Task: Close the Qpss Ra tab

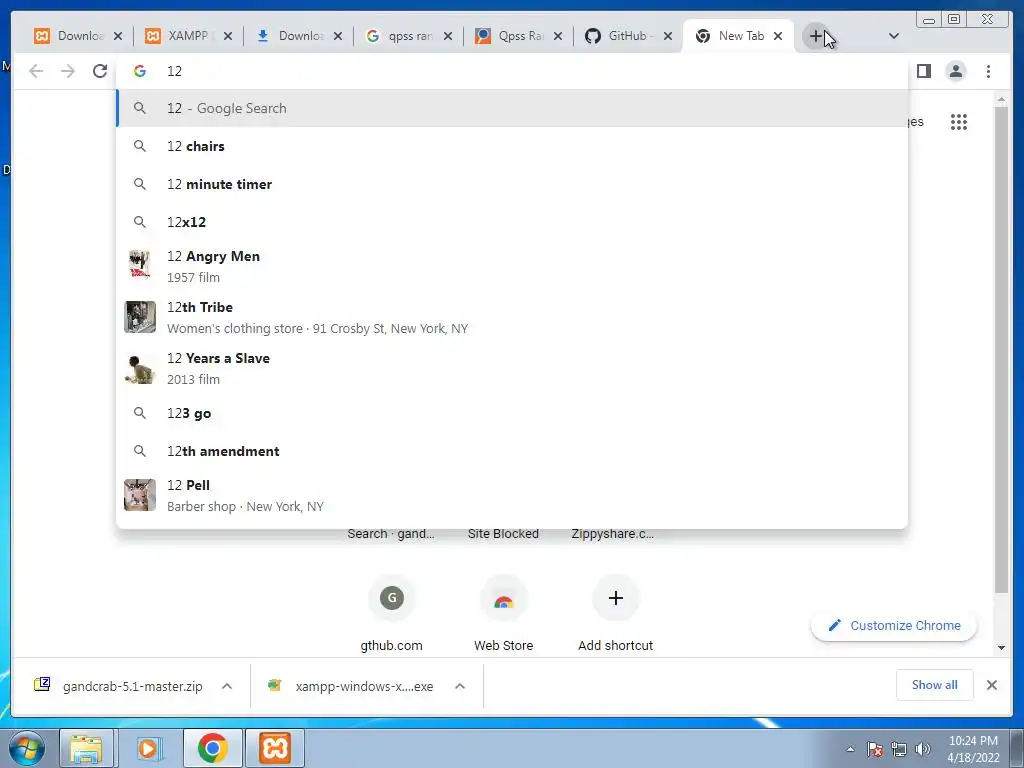Action: coord(558,37)
